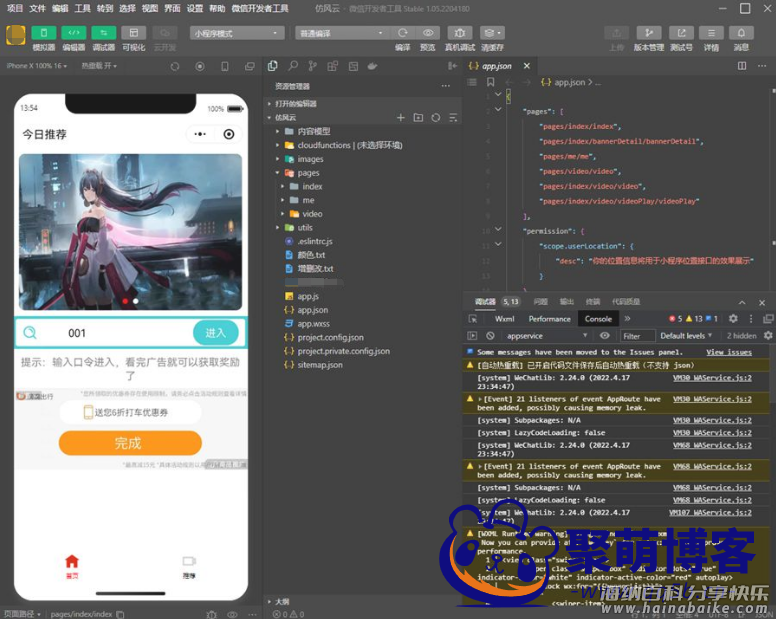The height and width of the screenshot is (619, 776).
Task: Toggle the Editor panel button
Action: pyautogui.click(x=74, y=33)
